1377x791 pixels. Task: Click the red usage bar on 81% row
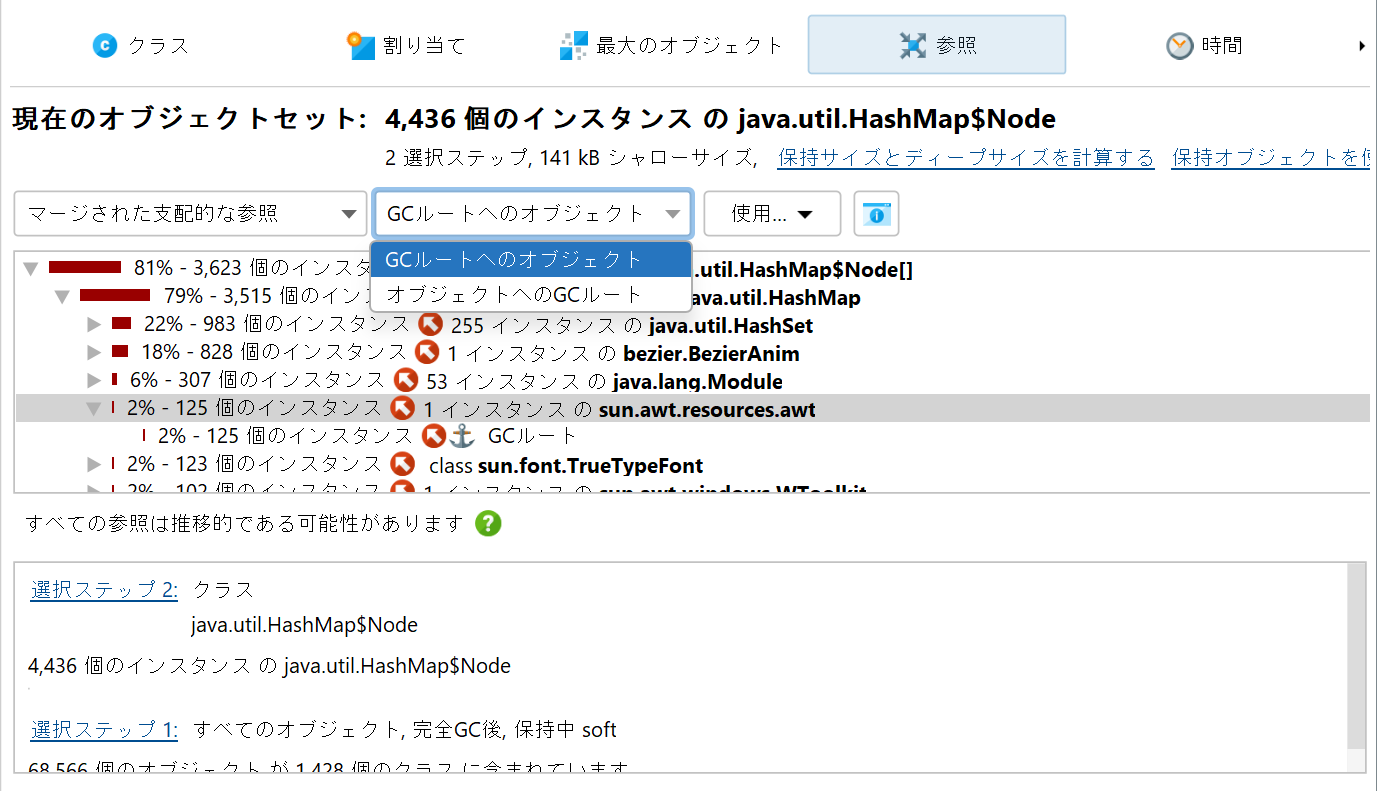[x=85, y=267]
